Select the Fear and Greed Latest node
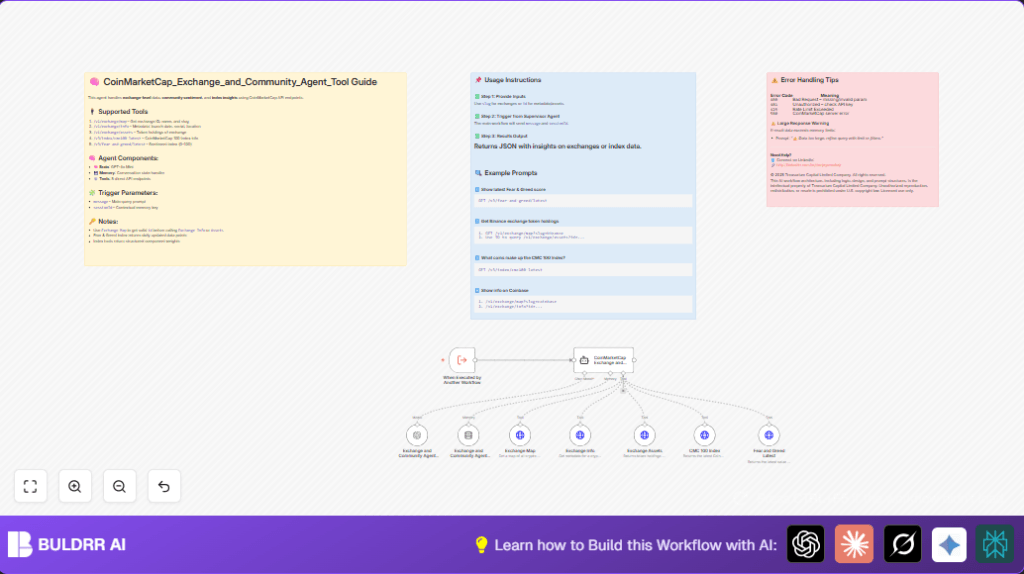The height and width of the screenshot is (574, 1024). point(769,435)
